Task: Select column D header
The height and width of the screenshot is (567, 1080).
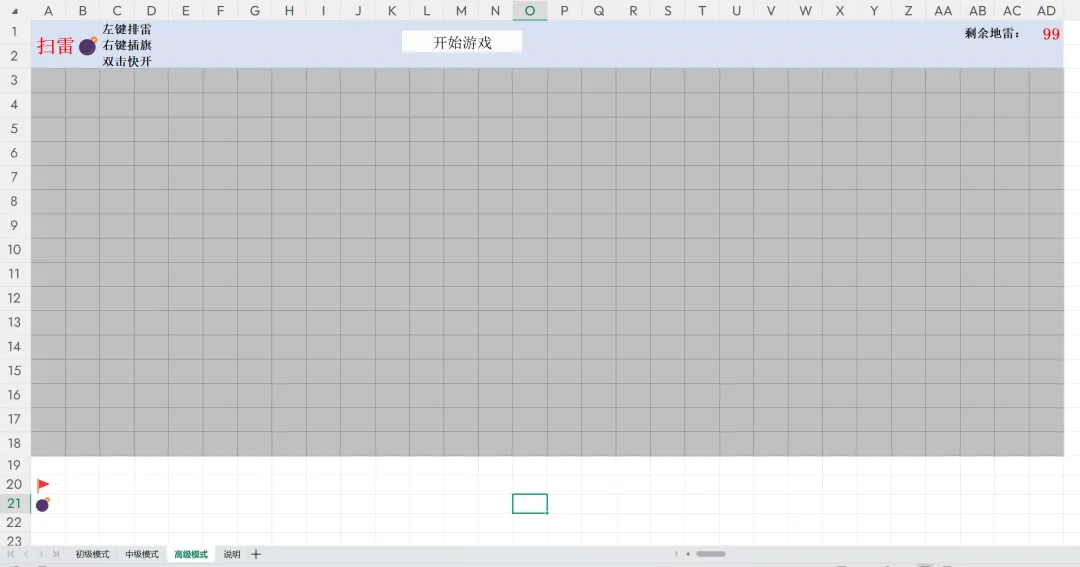Action: click(x=152, y=10)
